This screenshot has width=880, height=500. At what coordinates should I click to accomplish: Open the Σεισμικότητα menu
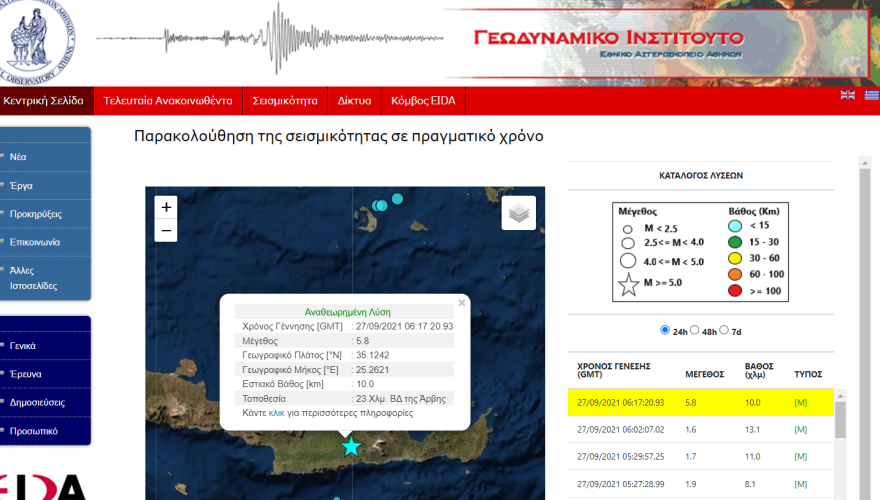(x=285, y=101)
